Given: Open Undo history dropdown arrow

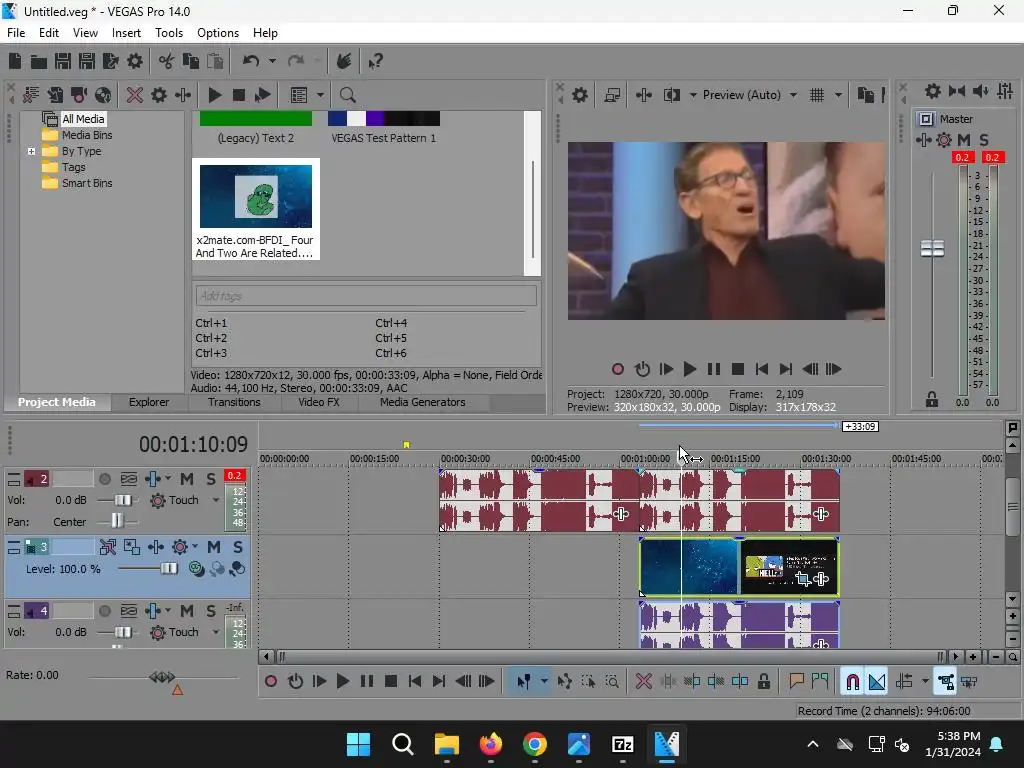Looking at the screenshot, I should tap(272, 61).
